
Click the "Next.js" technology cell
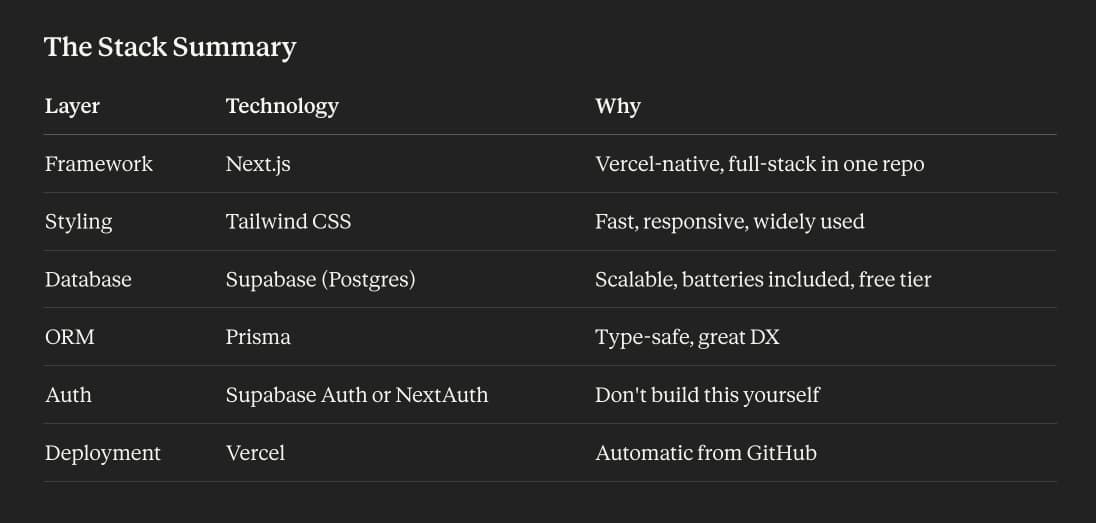tap(258, 164)
